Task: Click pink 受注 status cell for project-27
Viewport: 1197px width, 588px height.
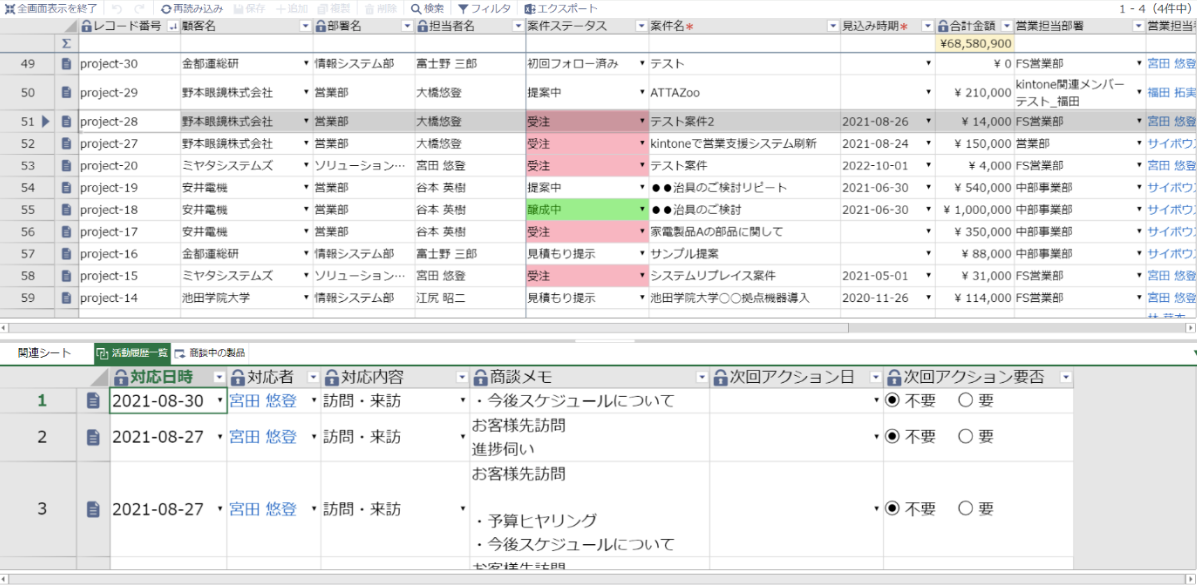Action: tap(587, 143)
